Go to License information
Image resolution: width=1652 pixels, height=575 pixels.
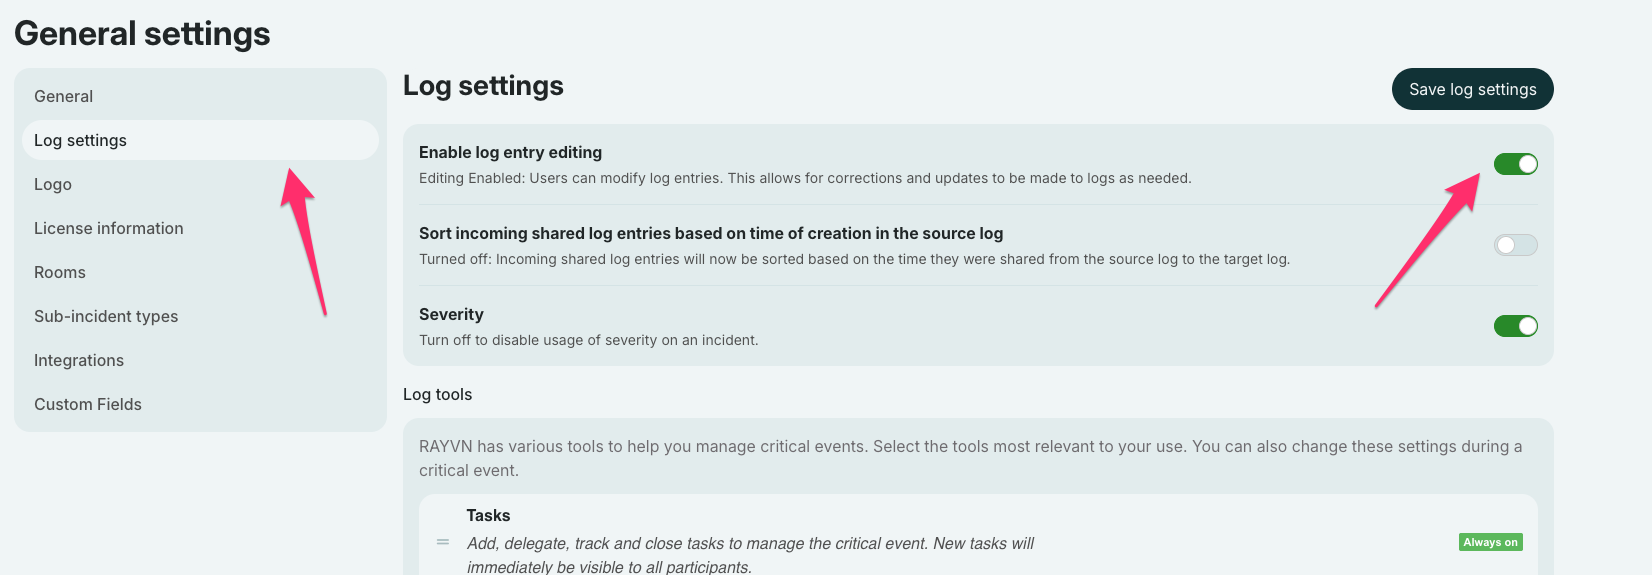[x=109, y=228]
